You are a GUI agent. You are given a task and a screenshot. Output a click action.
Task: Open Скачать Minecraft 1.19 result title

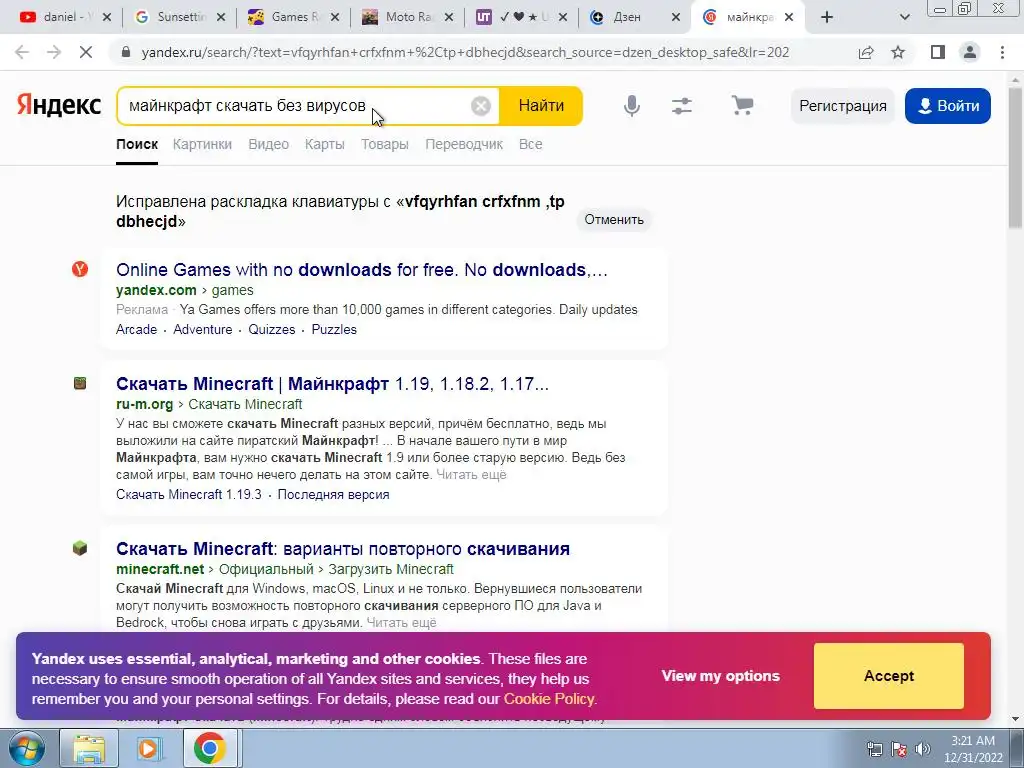click(332, 383)
